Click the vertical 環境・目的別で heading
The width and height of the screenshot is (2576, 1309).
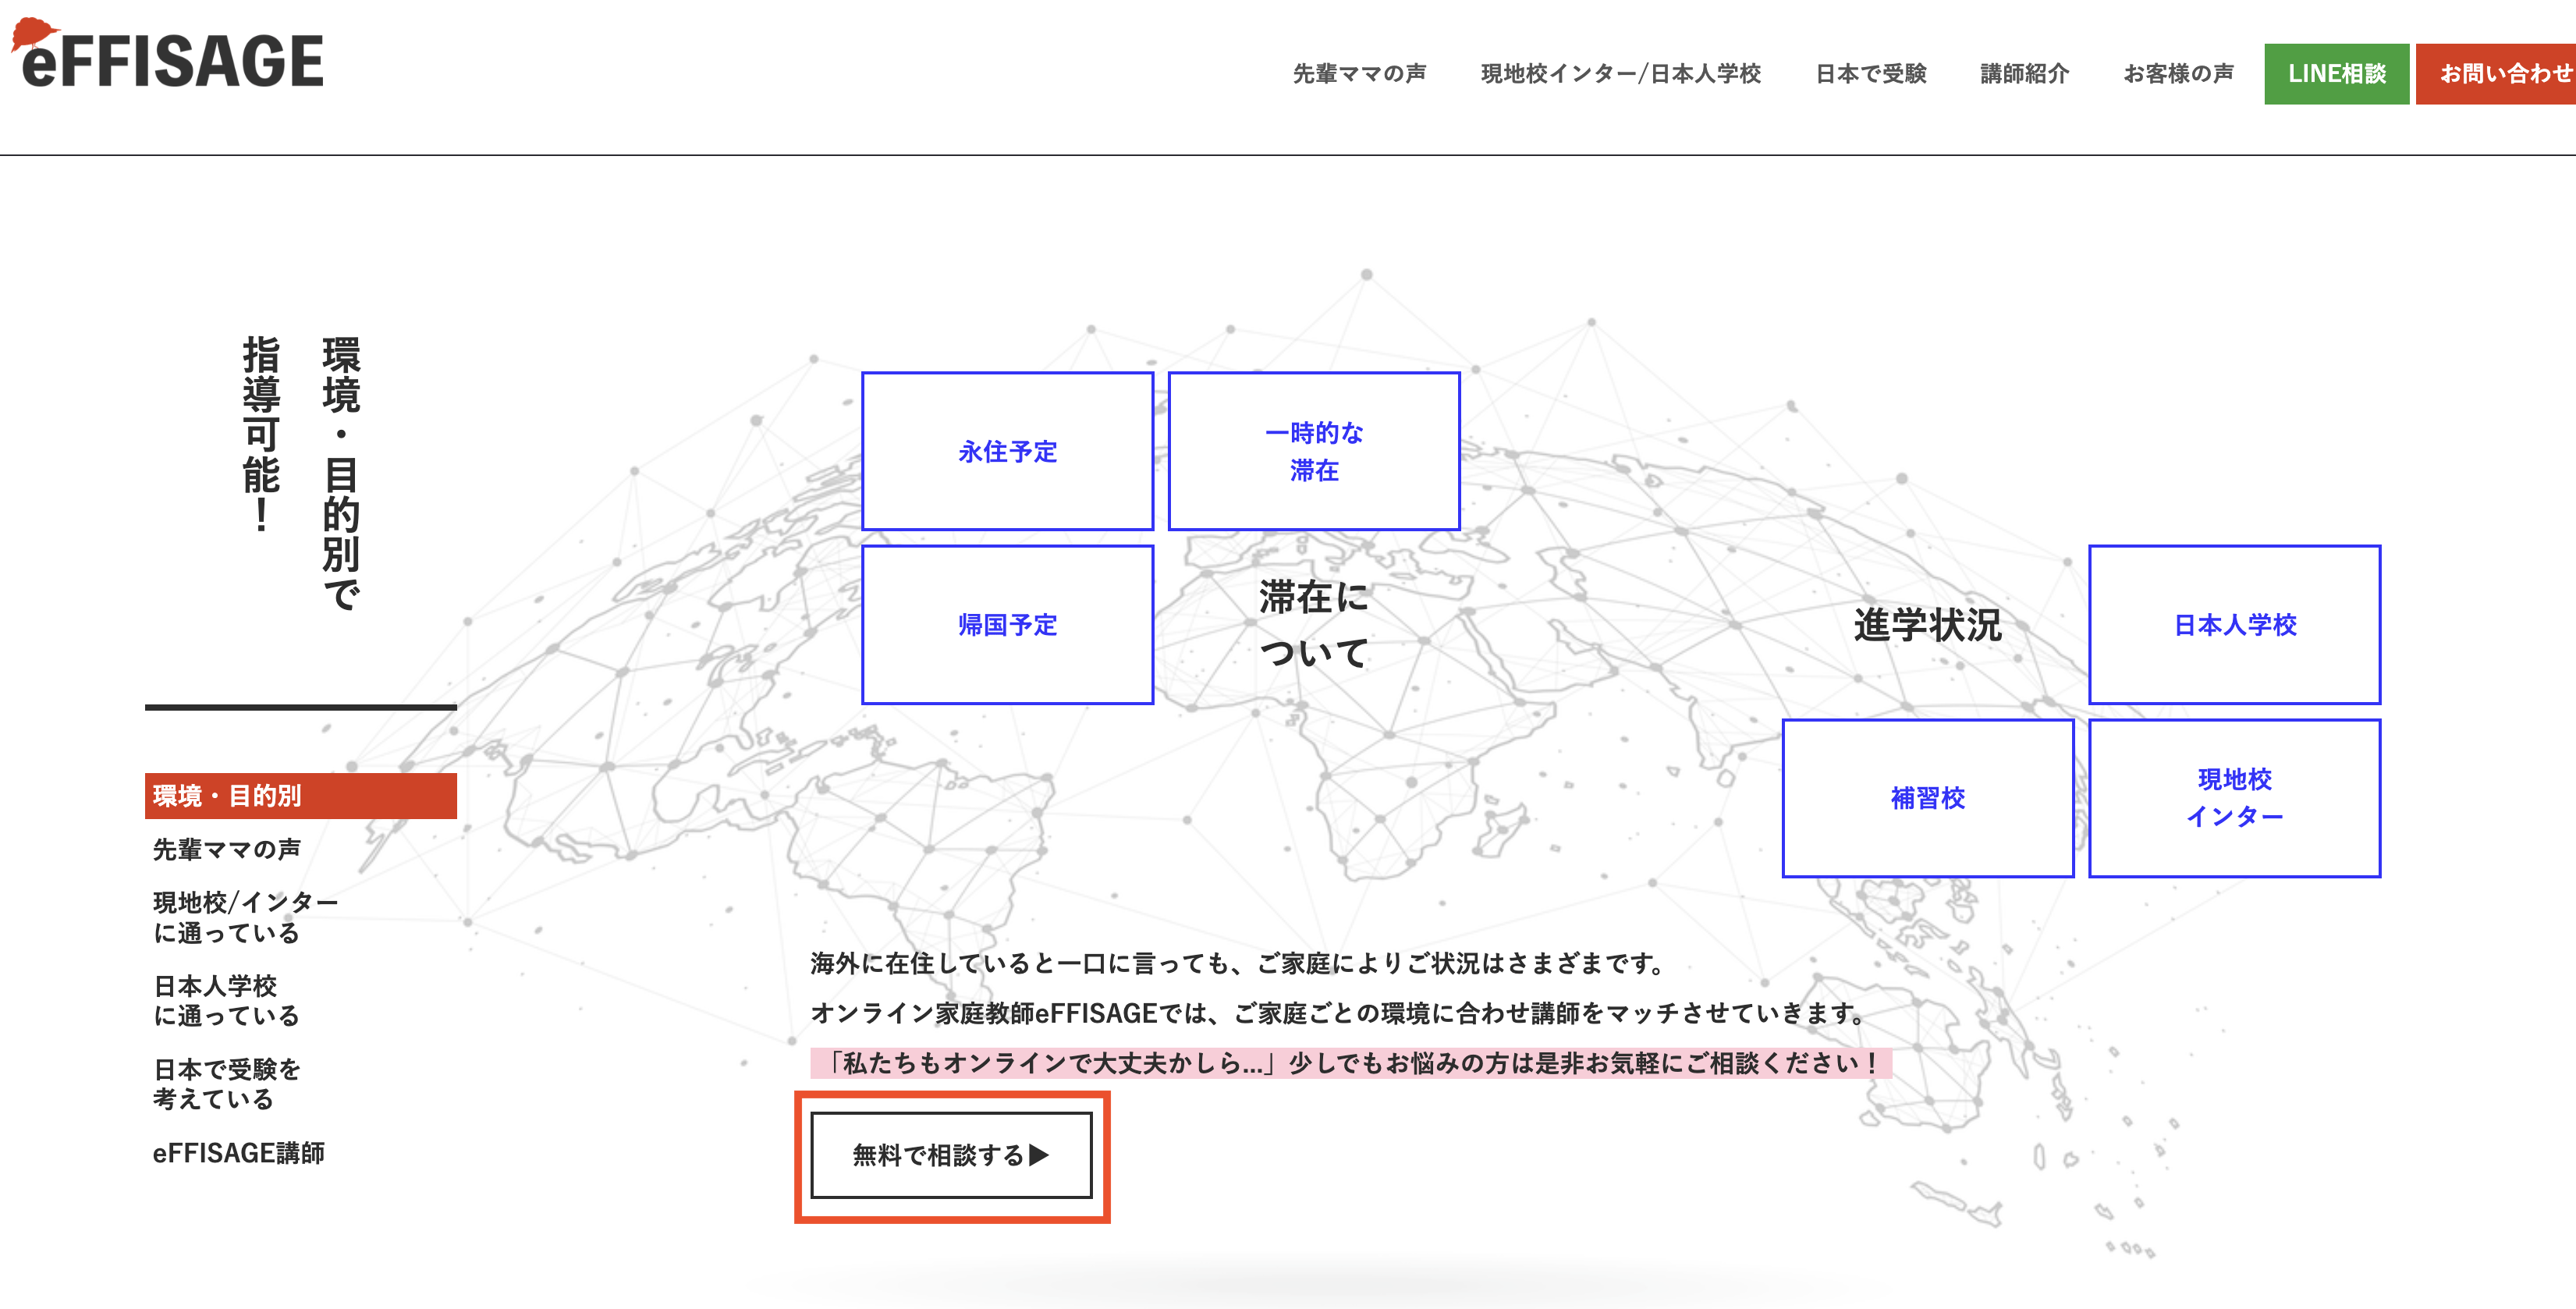pyautogui.click(x=341, y=474)
